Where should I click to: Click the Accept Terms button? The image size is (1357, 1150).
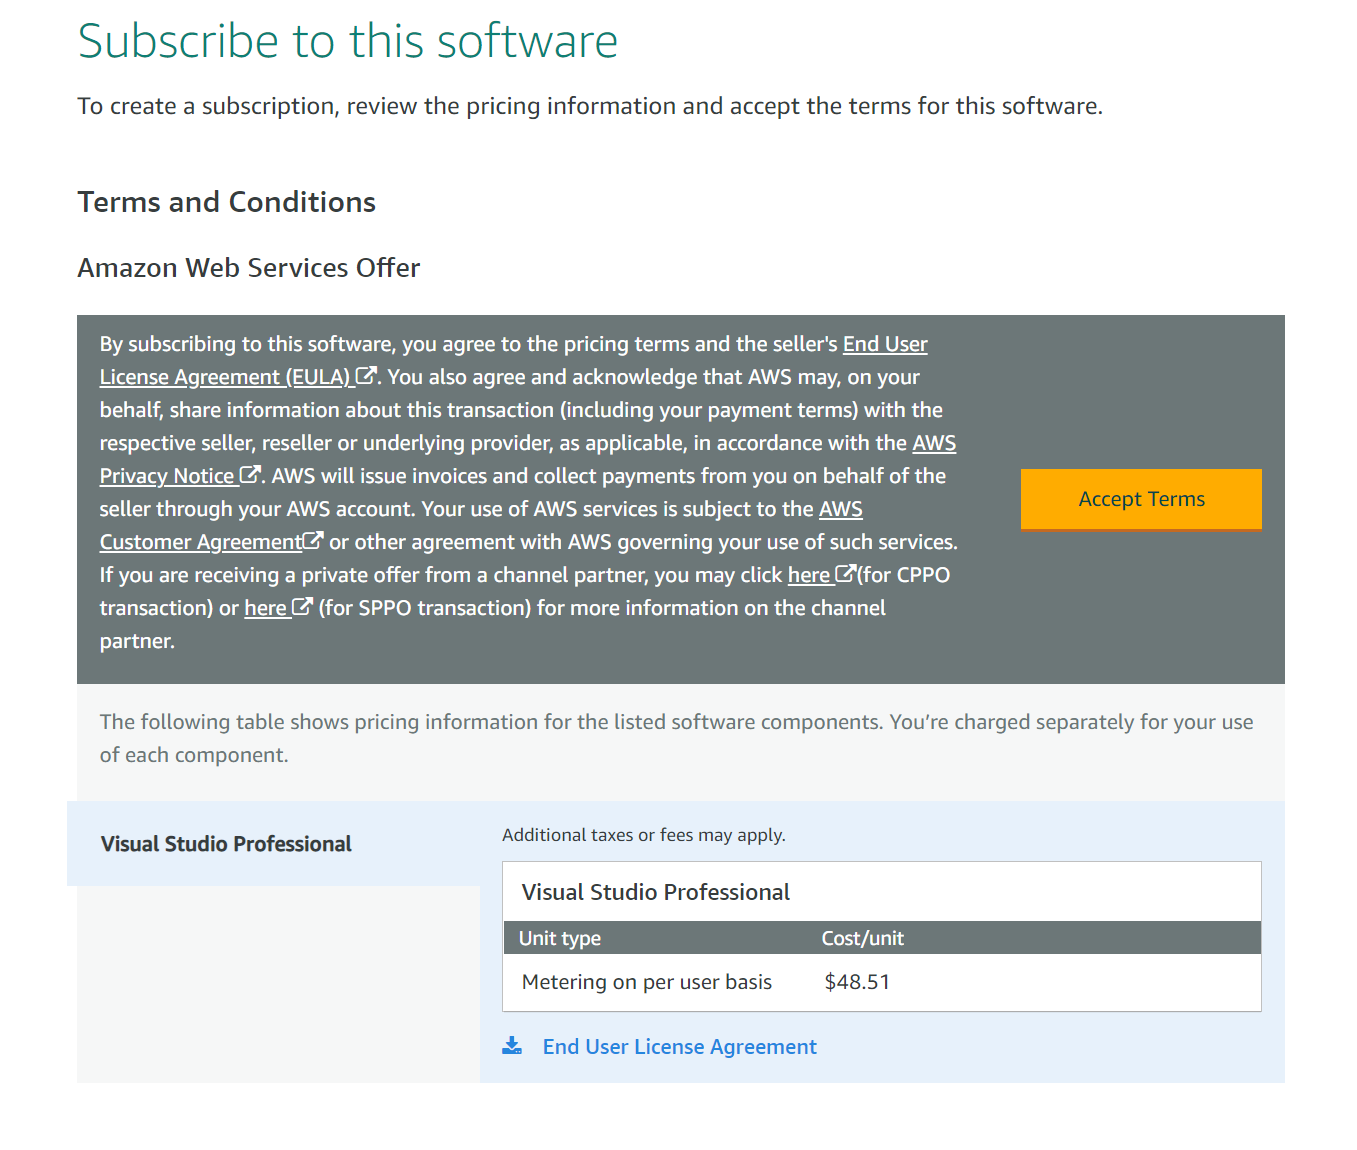[1140, 499]
